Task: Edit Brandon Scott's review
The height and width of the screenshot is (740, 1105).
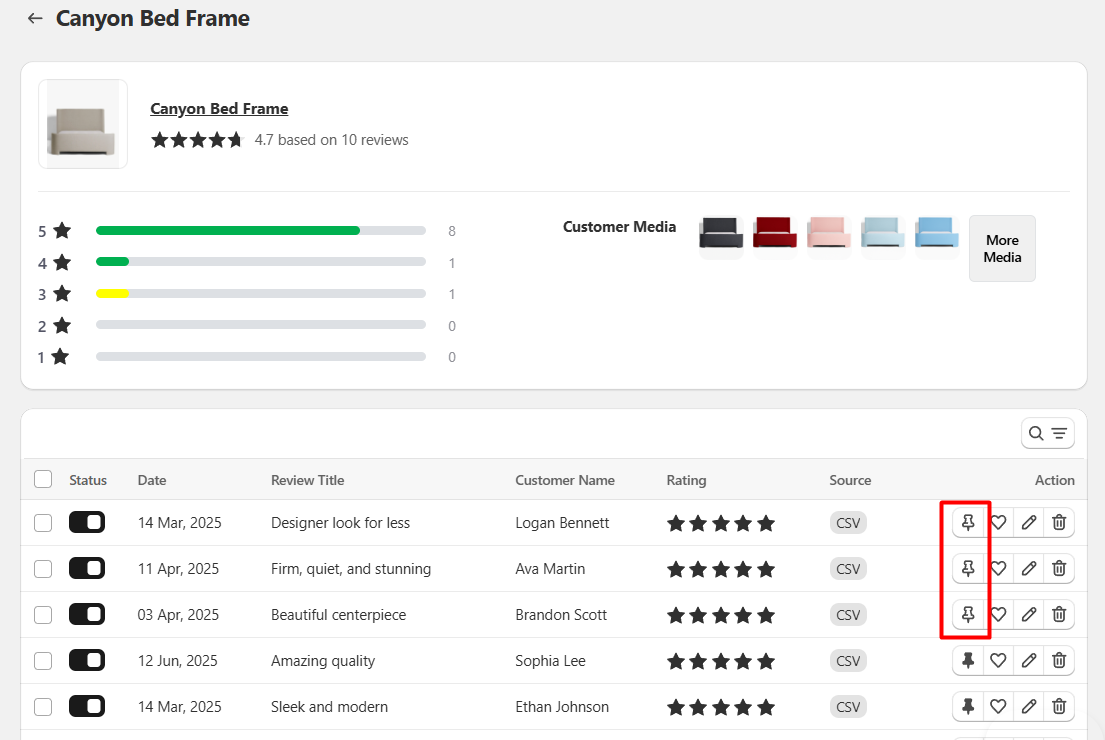Action: 1029,615
